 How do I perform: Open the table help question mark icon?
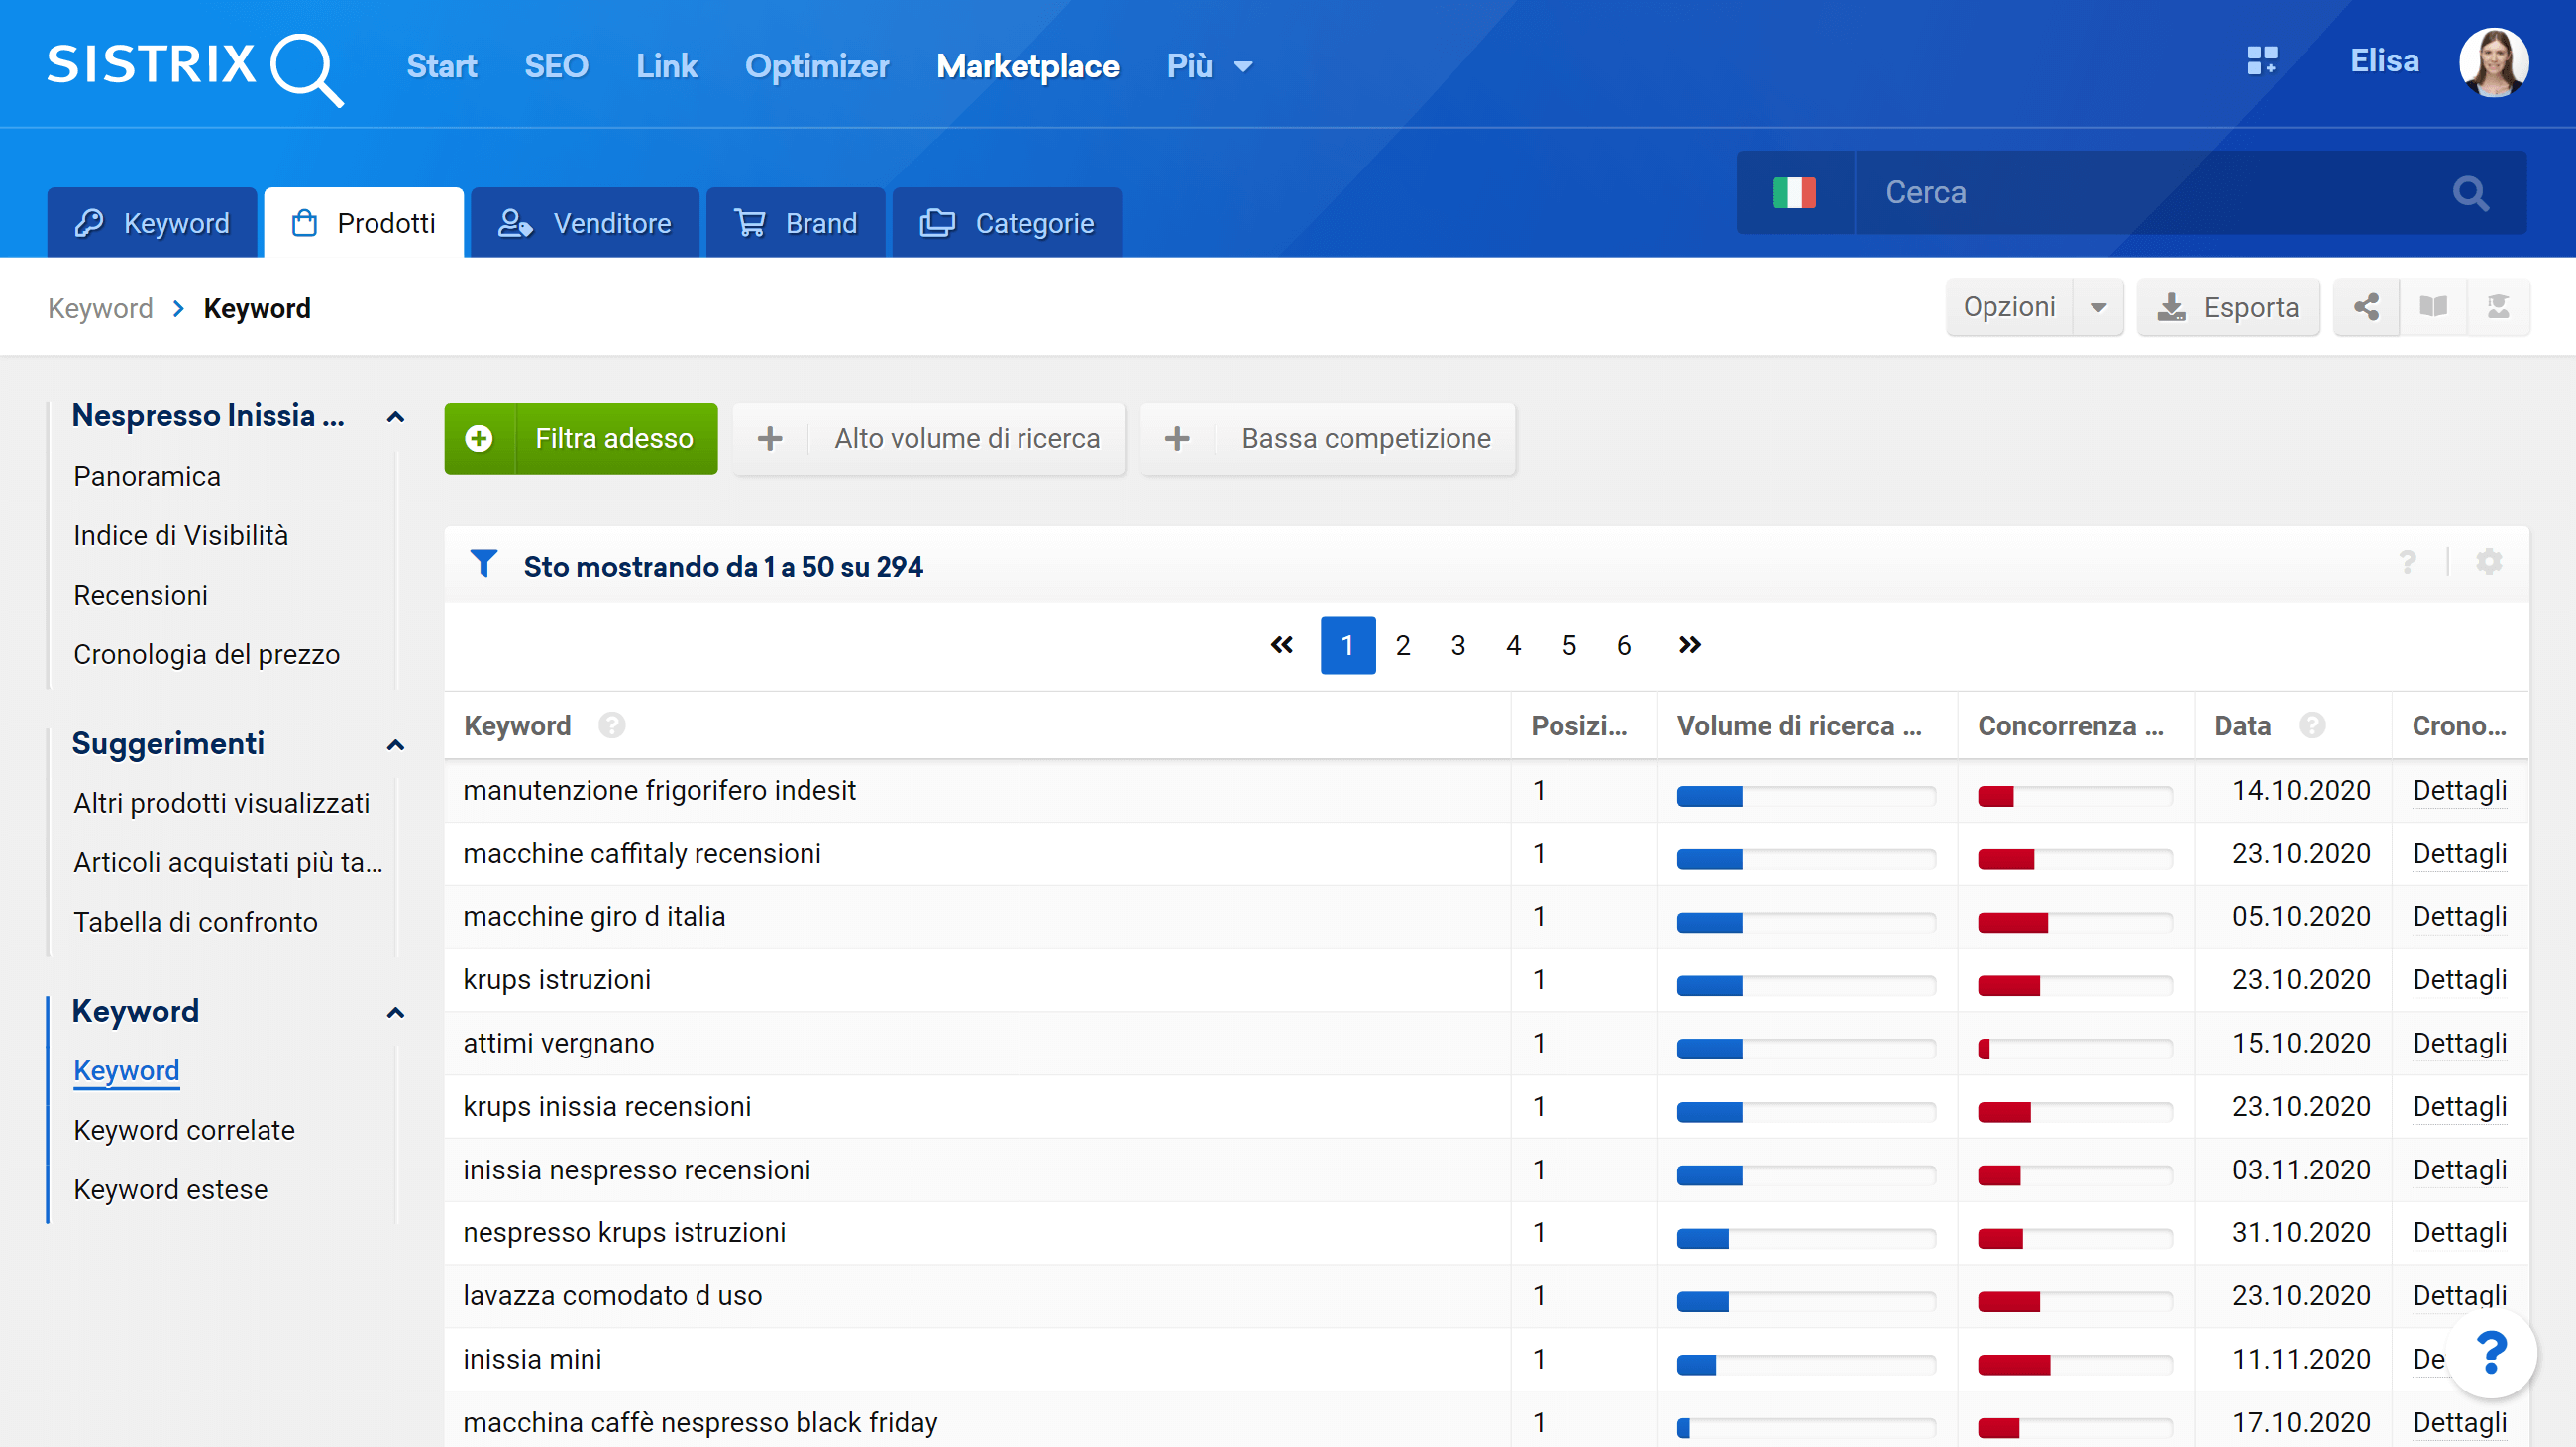click(x=2407, y=563)
